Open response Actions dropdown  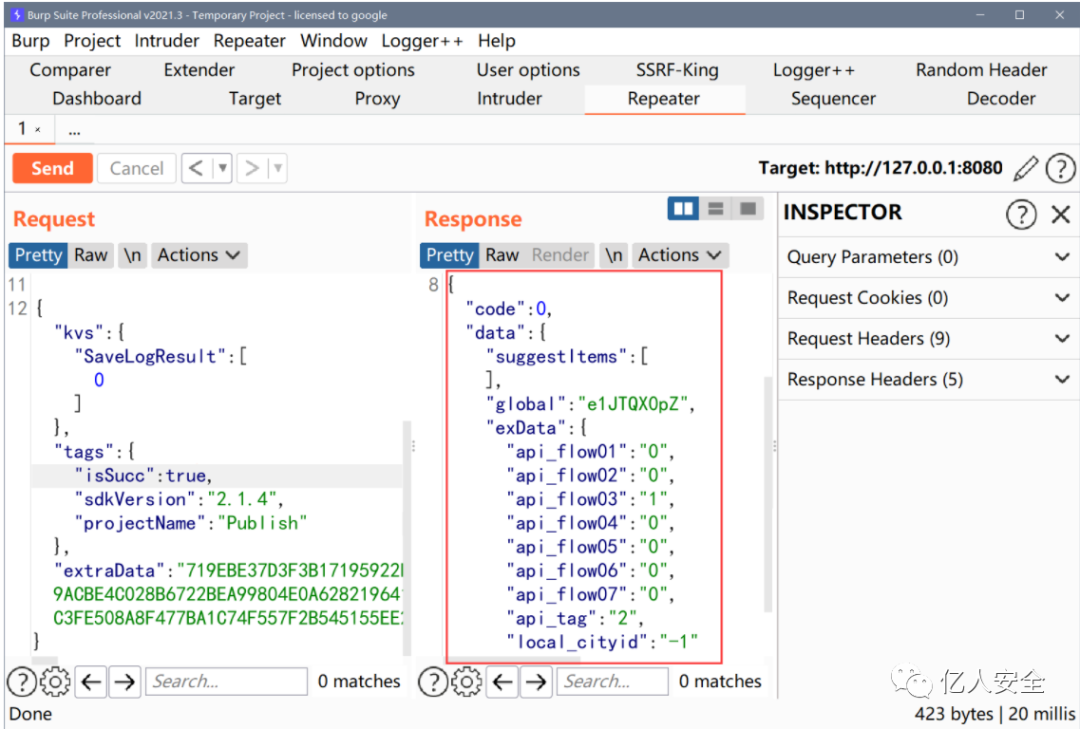(680, 255)
